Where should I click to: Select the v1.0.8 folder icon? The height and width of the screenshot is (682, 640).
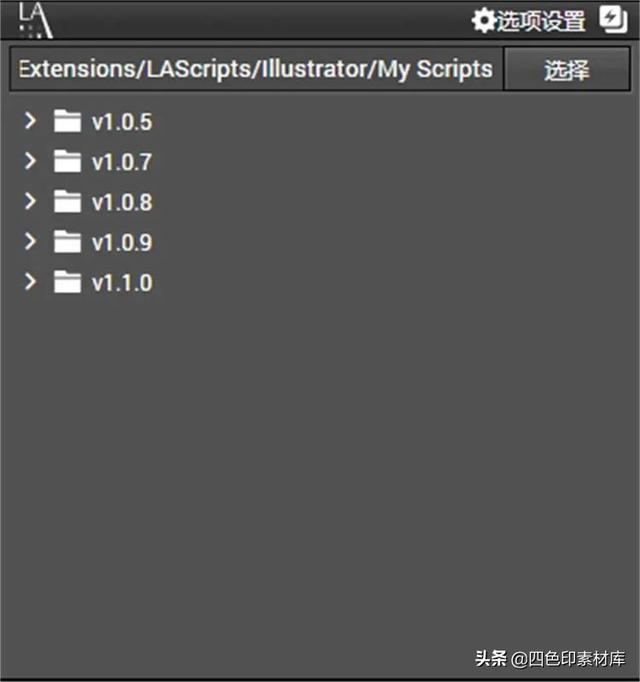pos(67,201)
